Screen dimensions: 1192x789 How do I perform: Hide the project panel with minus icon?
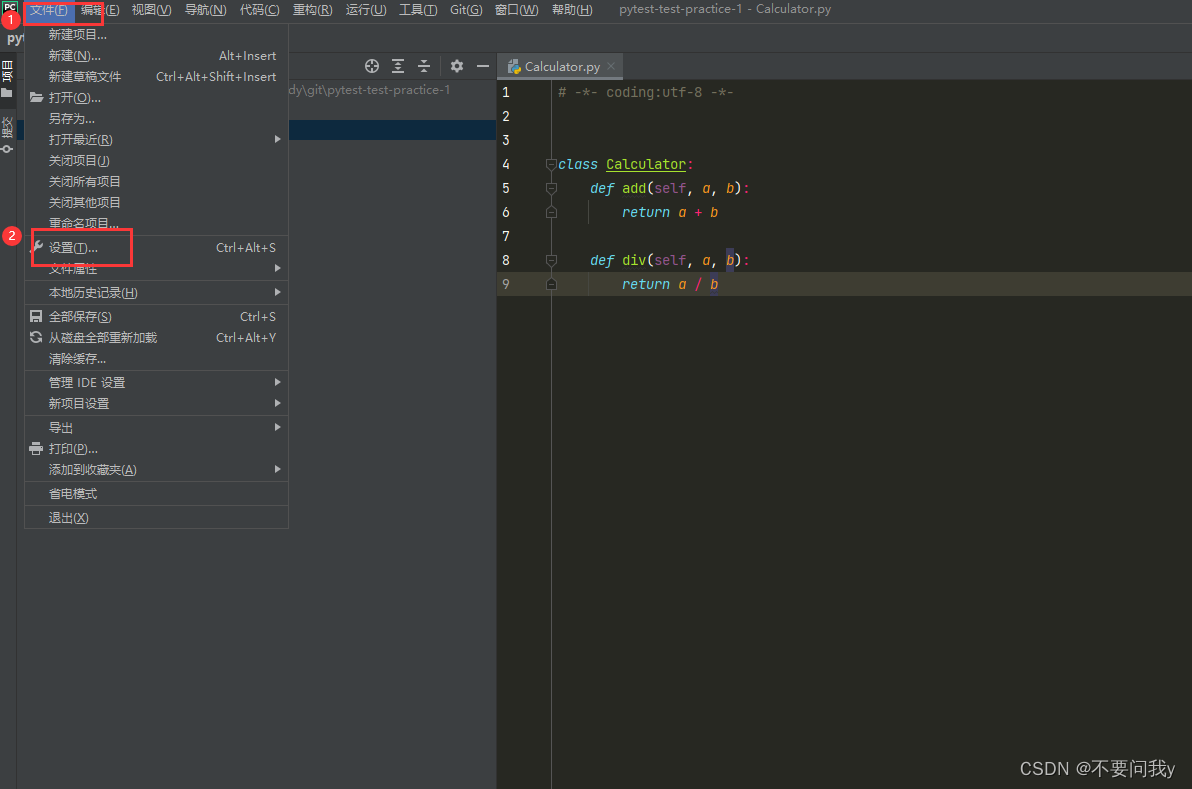(483, 66)
